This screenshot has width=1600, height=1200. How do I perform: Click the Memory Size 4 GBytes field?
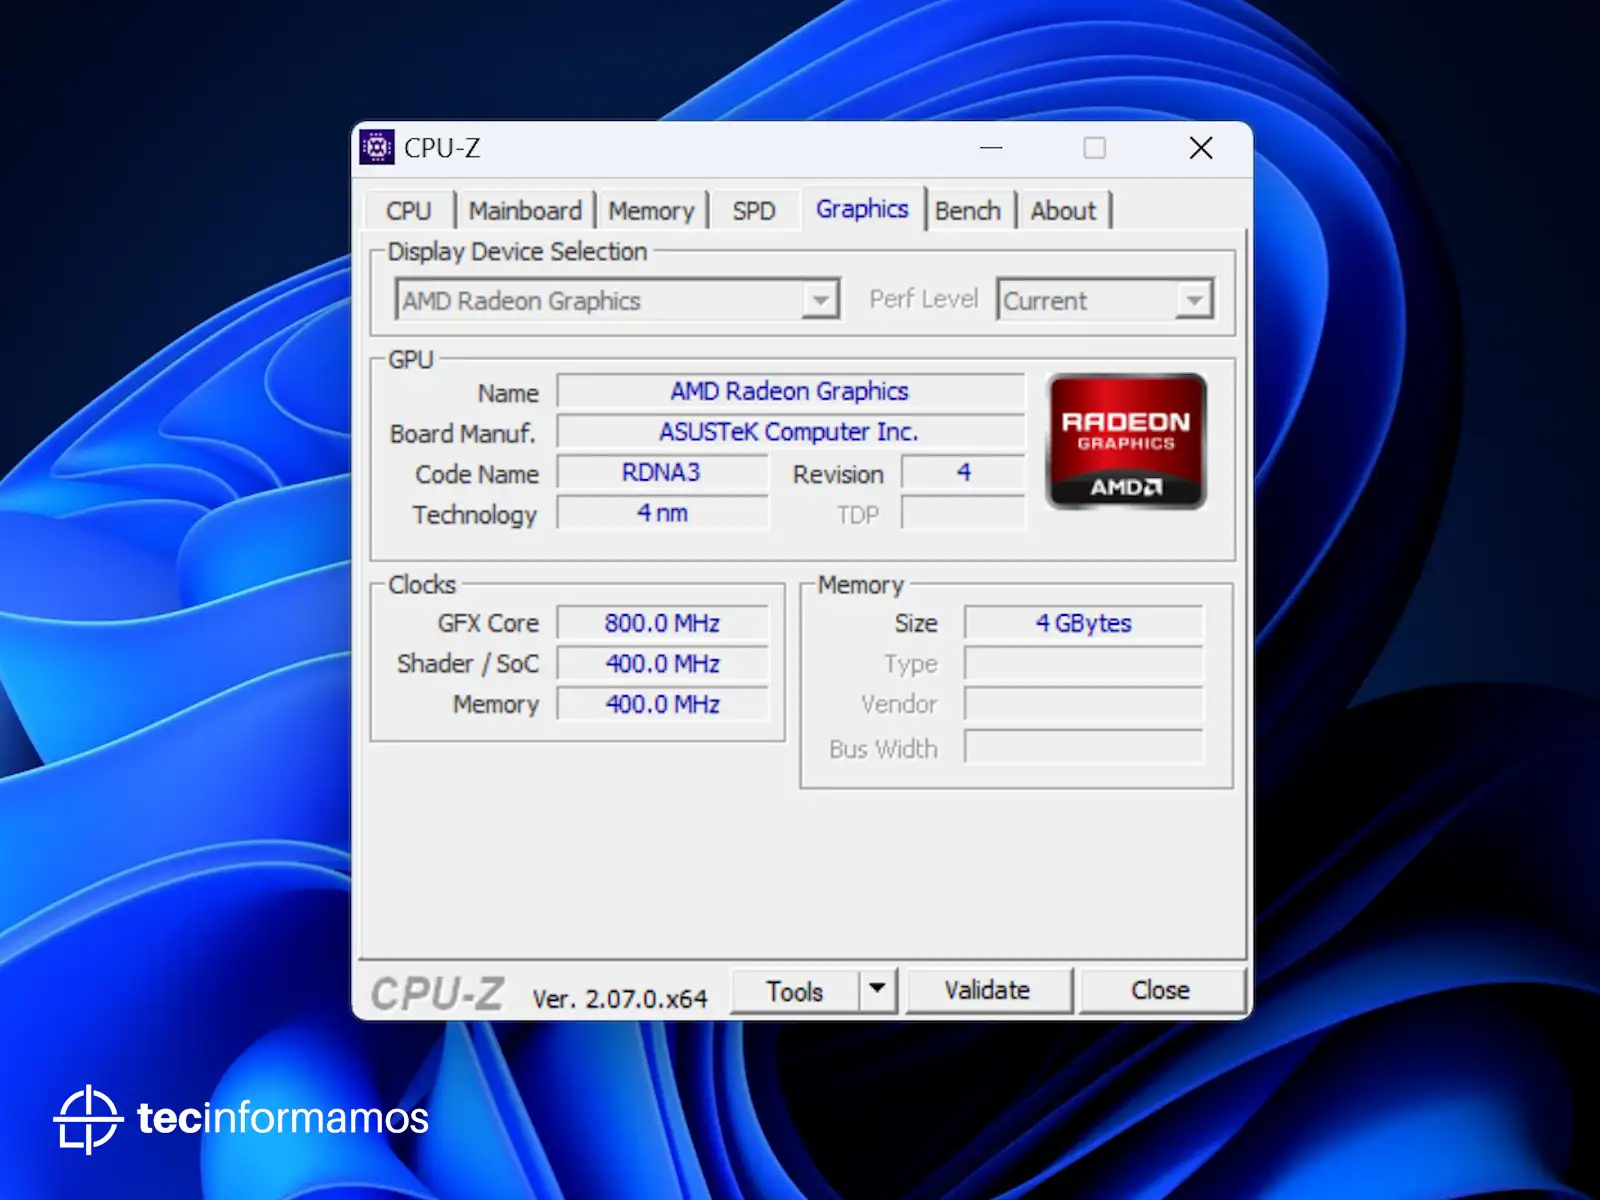coord(1083,623)
